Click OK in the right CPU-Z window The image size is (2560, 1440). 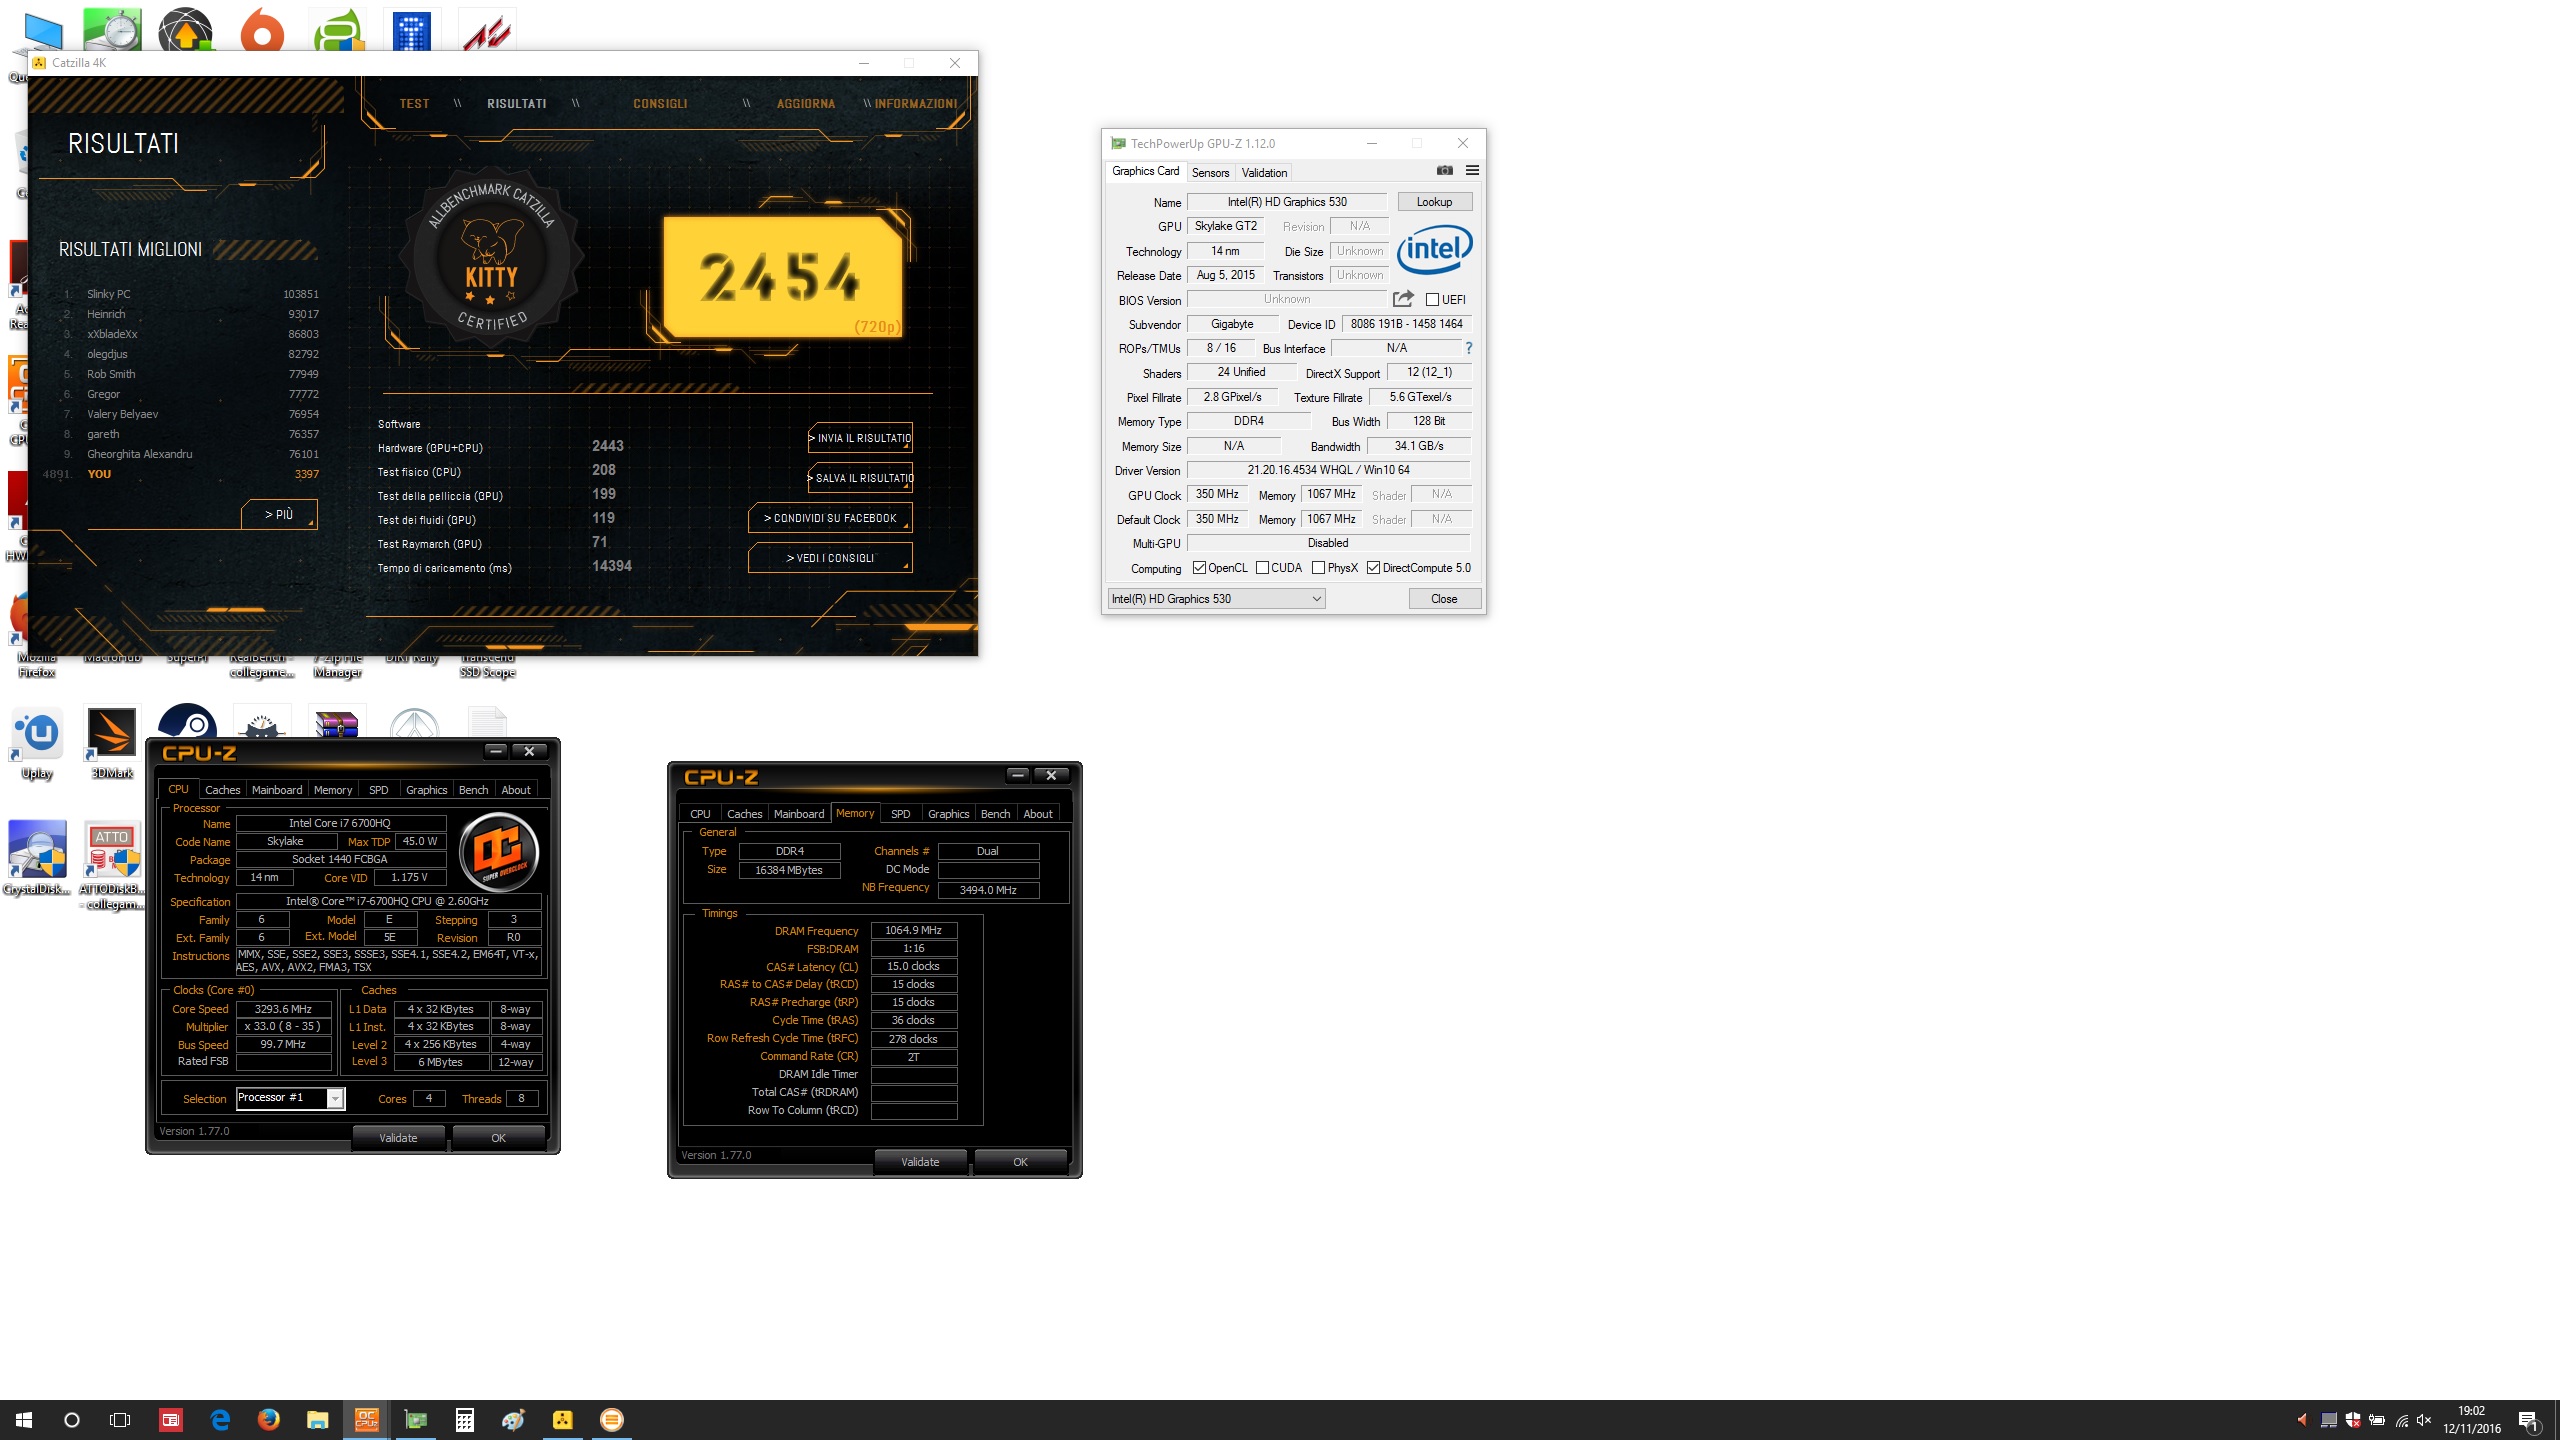(x=1020, y=1162)
